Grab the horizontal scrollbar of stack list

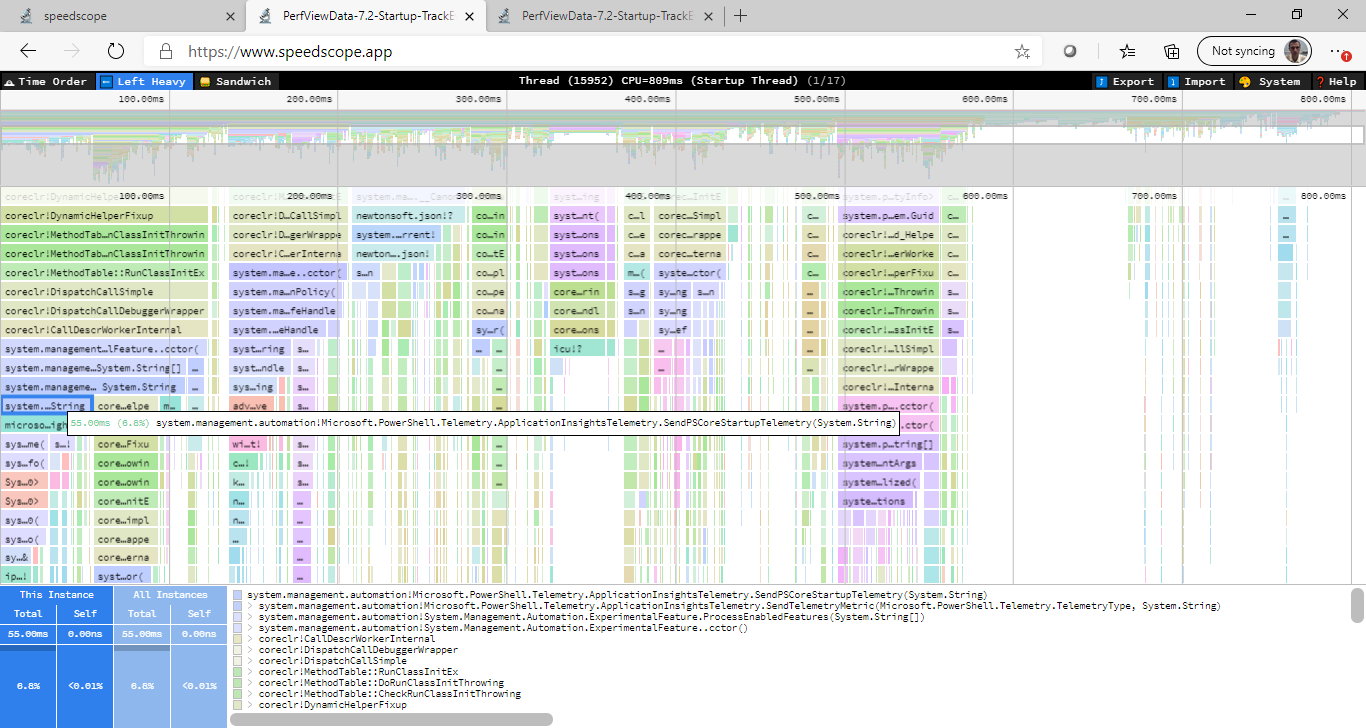391,719
